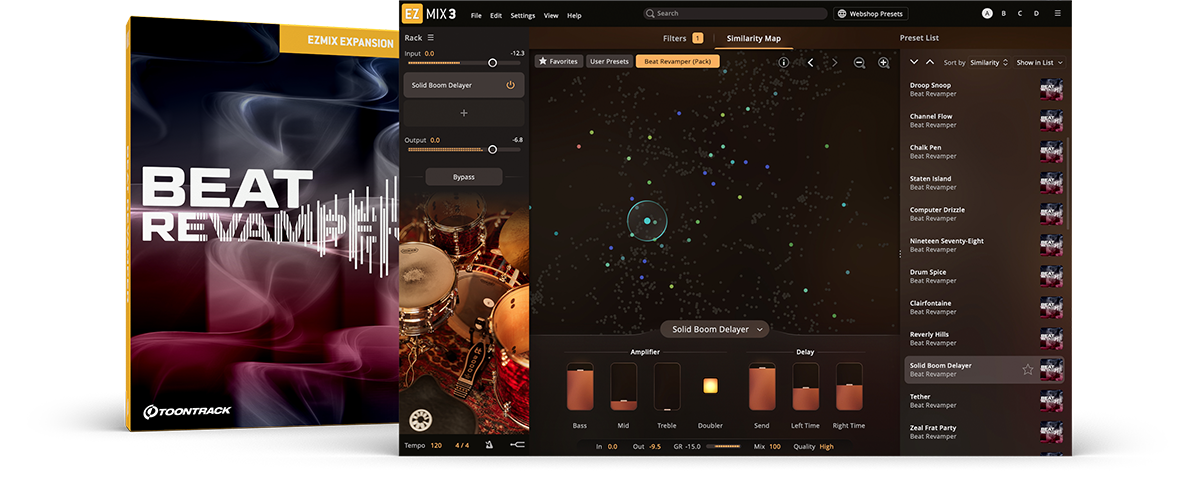The height and width of the screenshot is (488, 1200).
Task: Click the cable routing icon in the bottom bar
Action: pyautogui.click(x=516, y=445)
